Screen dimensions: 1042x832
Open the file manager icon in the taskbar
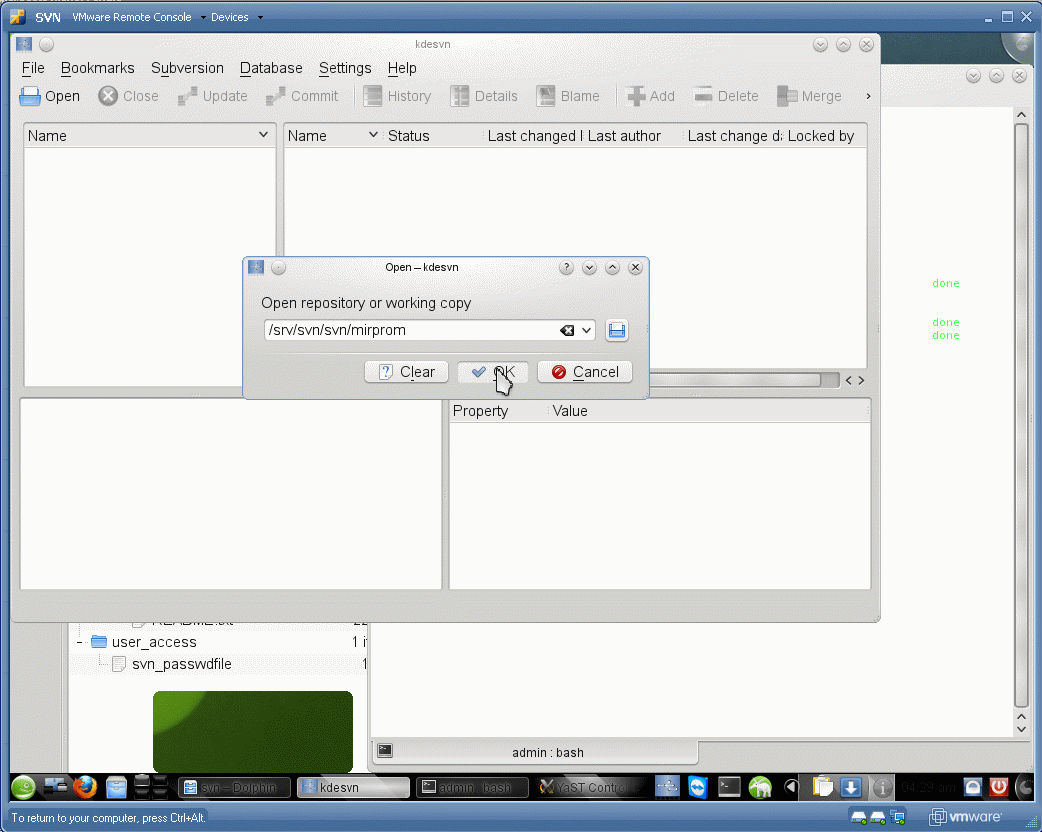tap(116, 787)
